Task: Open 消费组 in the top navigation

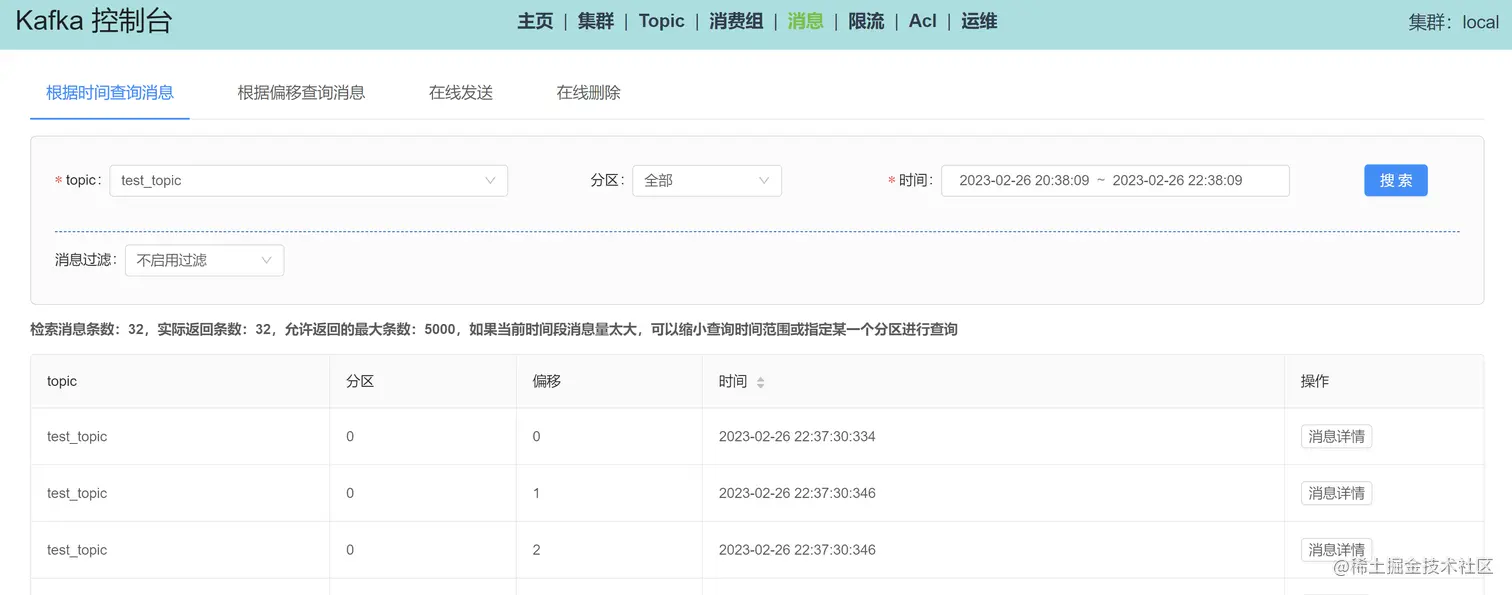Action: tap(736, 21)
